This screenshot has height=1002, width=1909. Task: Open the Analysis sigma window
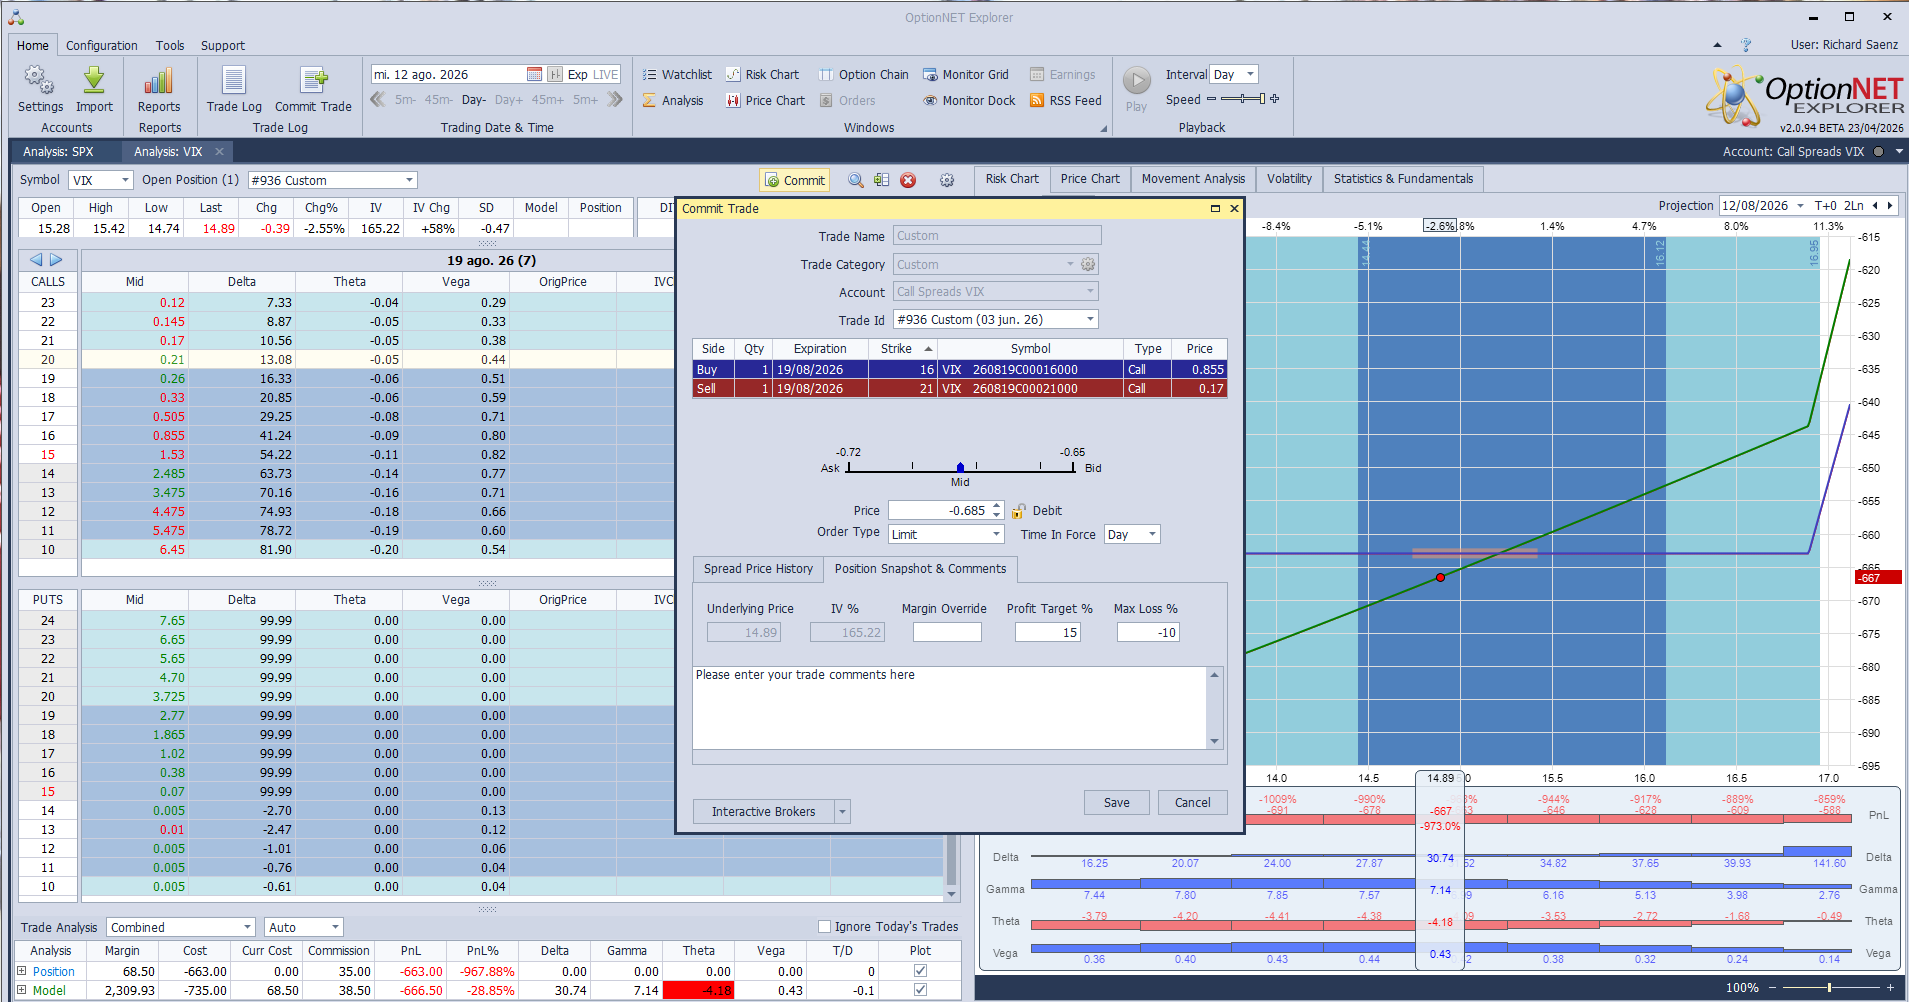[673, 100]
